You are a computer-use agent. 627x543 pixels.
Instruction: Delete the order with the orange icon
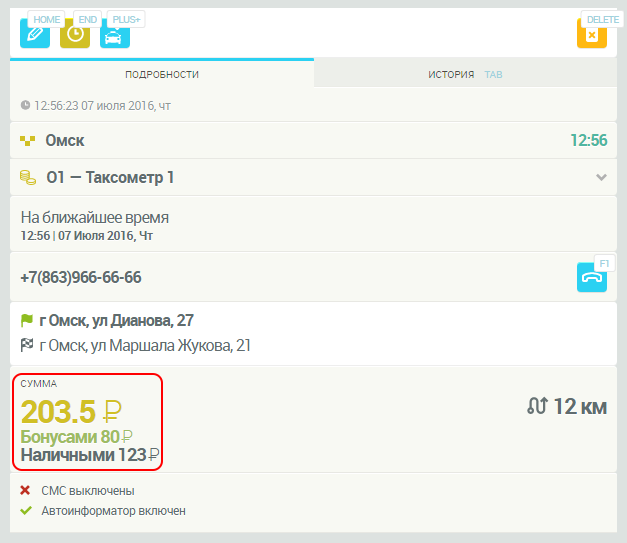[591, 35]
